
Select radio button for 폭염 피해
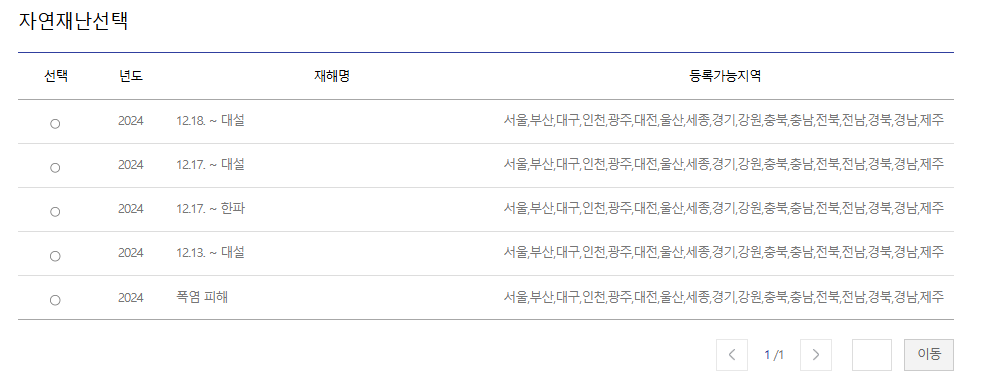(55, 300)
